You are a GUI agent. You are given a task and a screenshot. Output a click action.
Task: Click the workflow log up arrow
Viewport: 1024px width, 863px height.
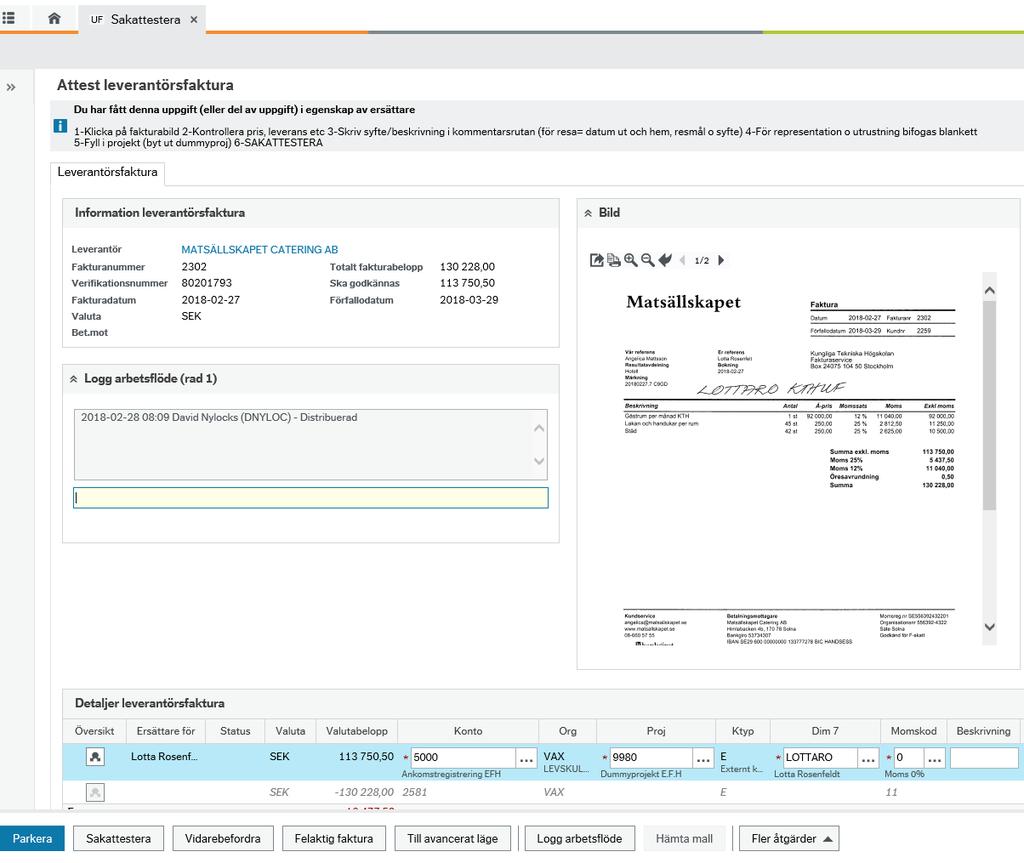pyautogui.click(x=539, y=429)
